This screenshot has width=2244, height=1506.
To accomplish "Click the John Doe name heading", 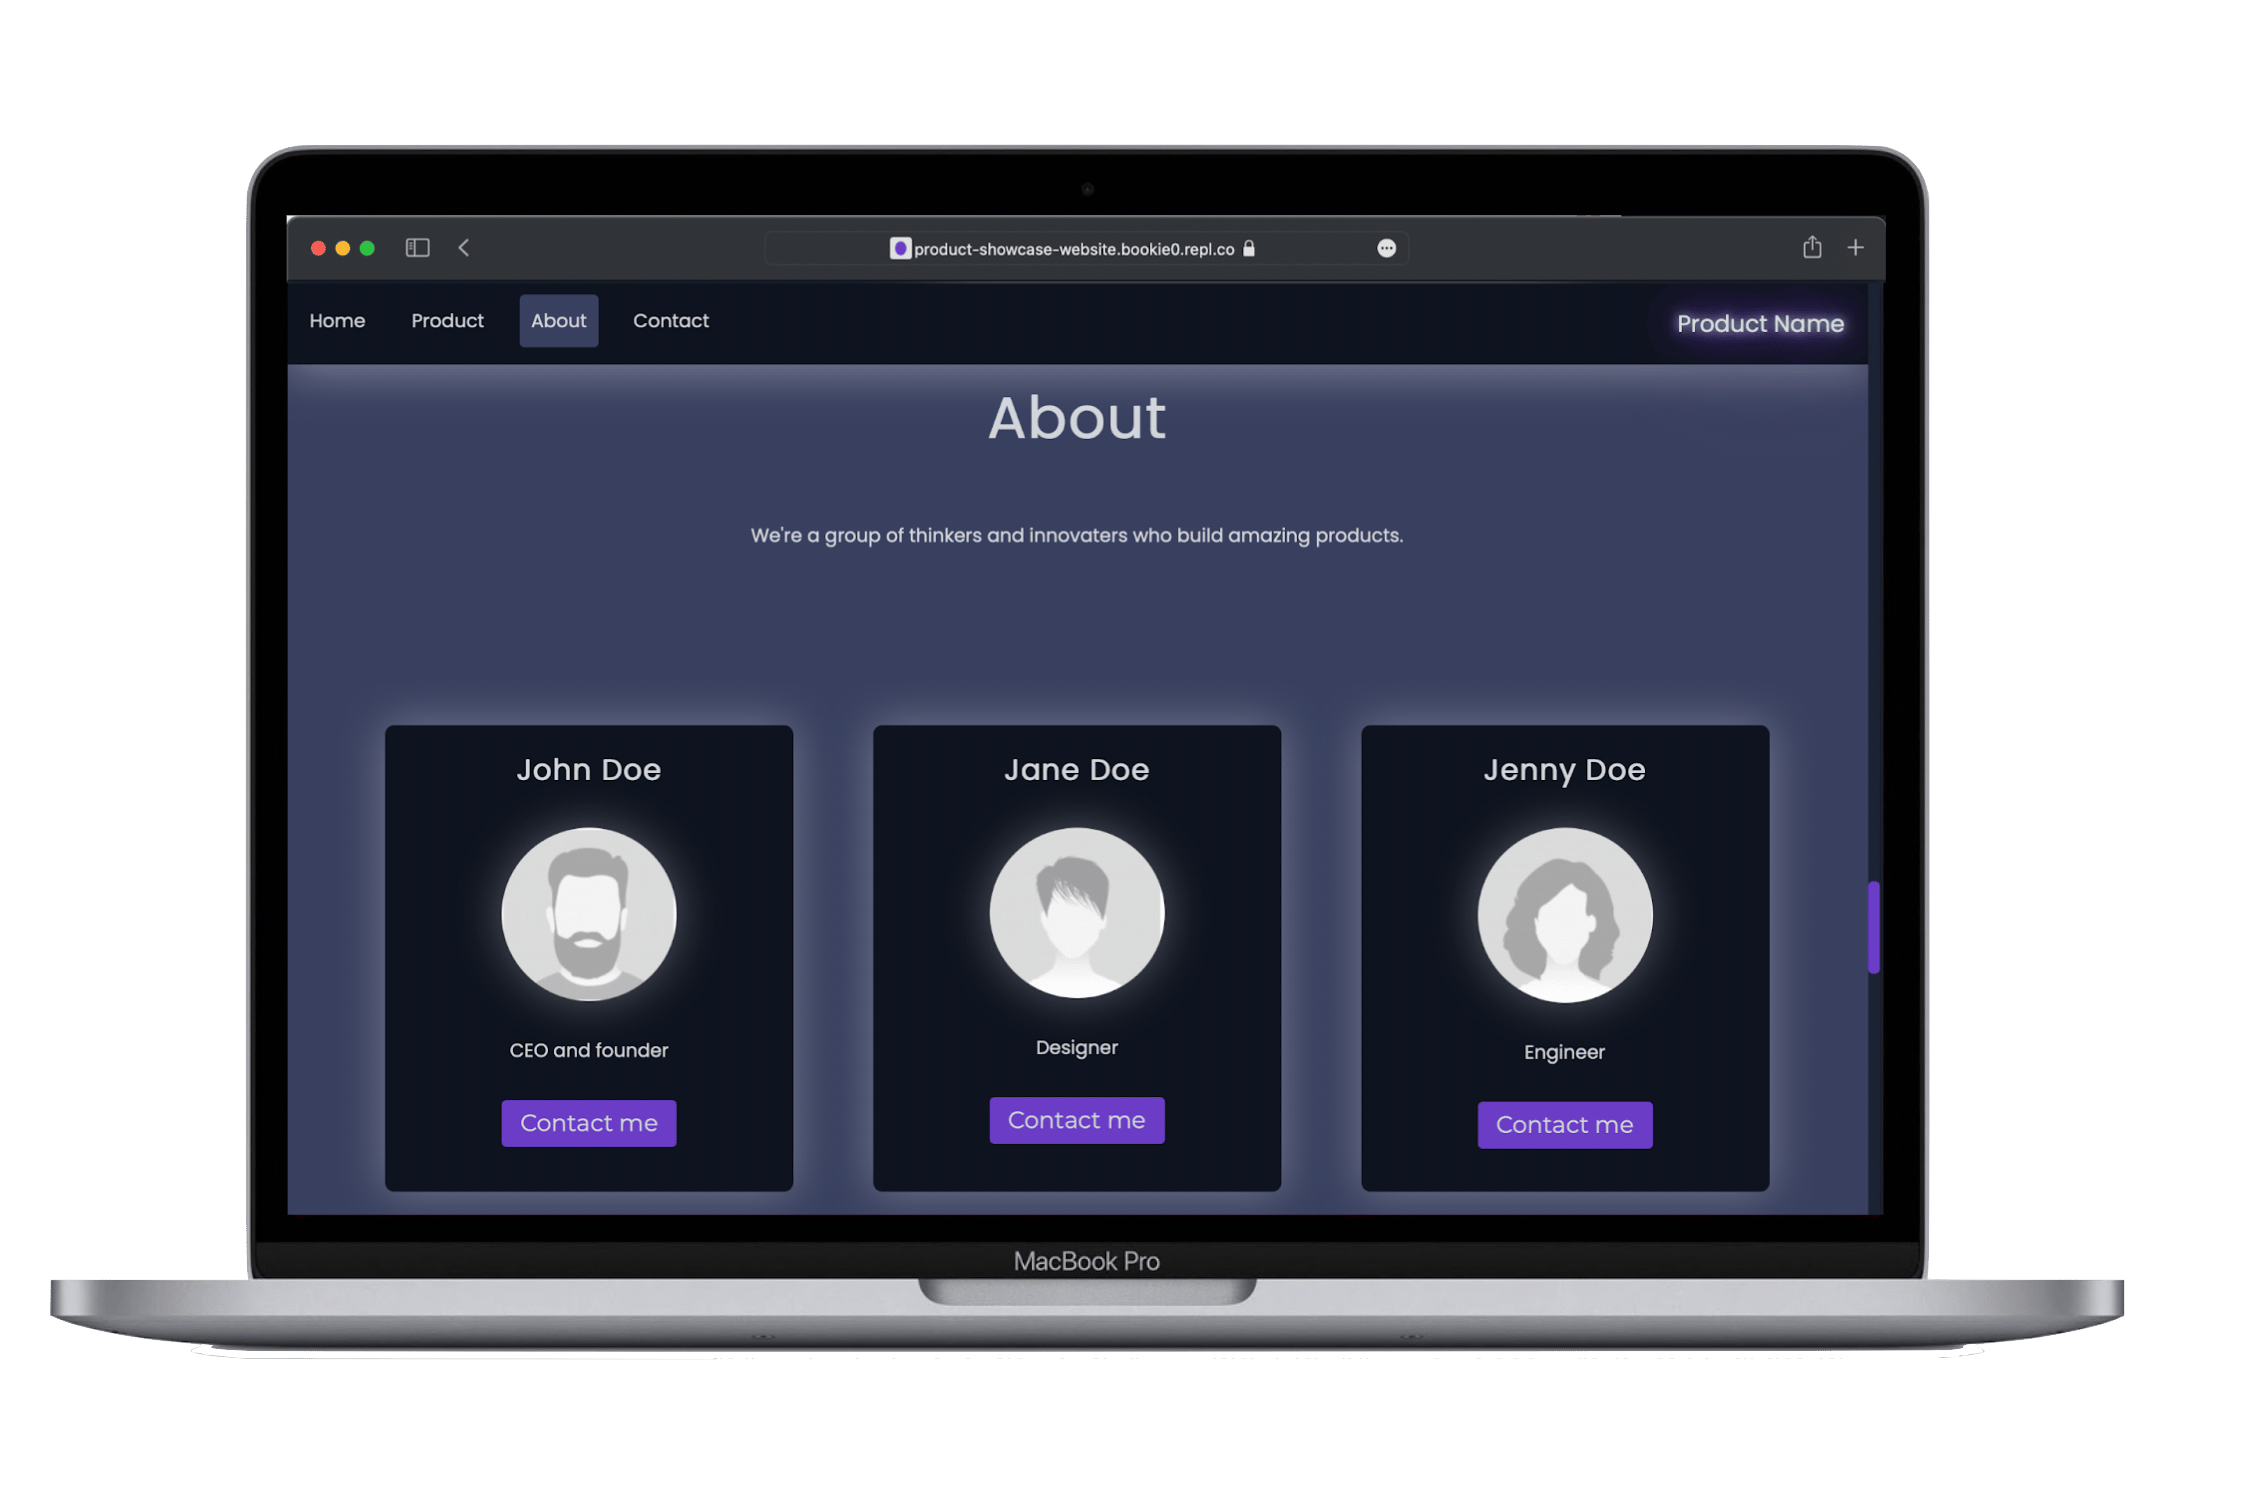I will coord(588,769).
